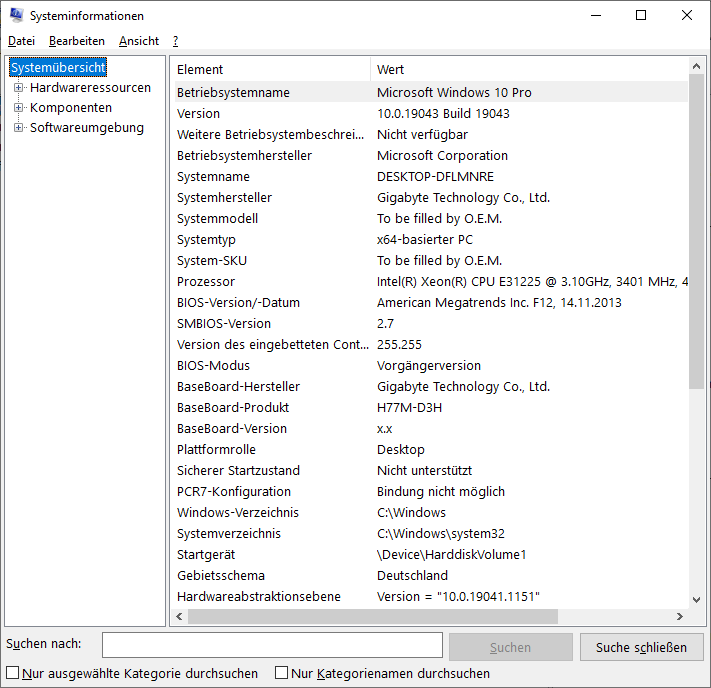Select the Hardwareressourcen tree label
Image resolution: width=711 pixels, height=688 pixels.
90,88
